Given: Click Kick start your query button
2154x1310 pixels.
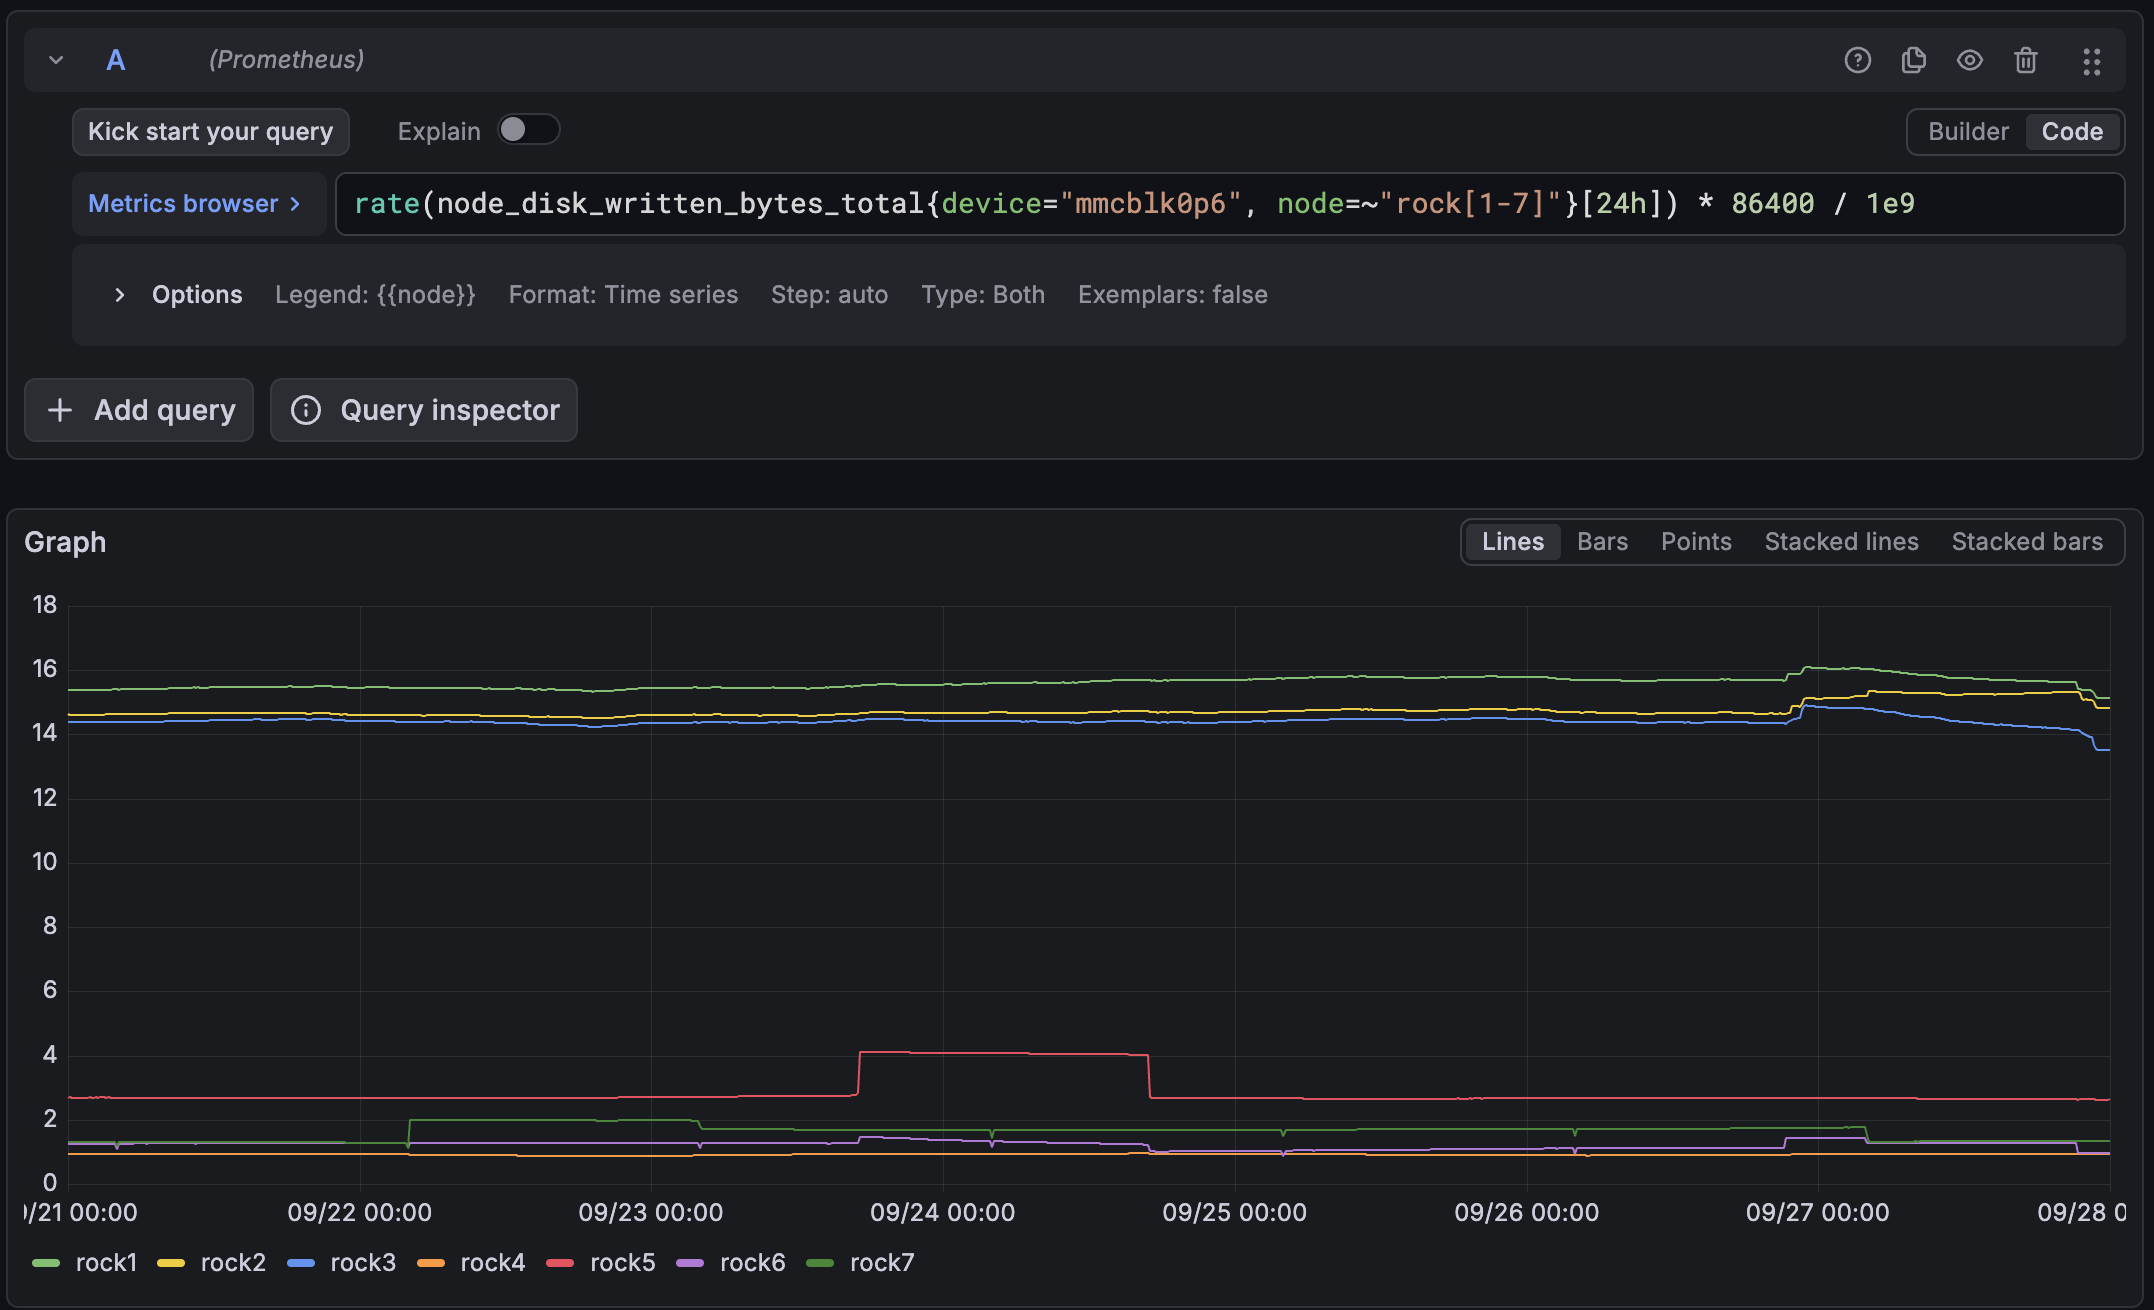Looking at the screenshot, I should click(x=210, y=132).
